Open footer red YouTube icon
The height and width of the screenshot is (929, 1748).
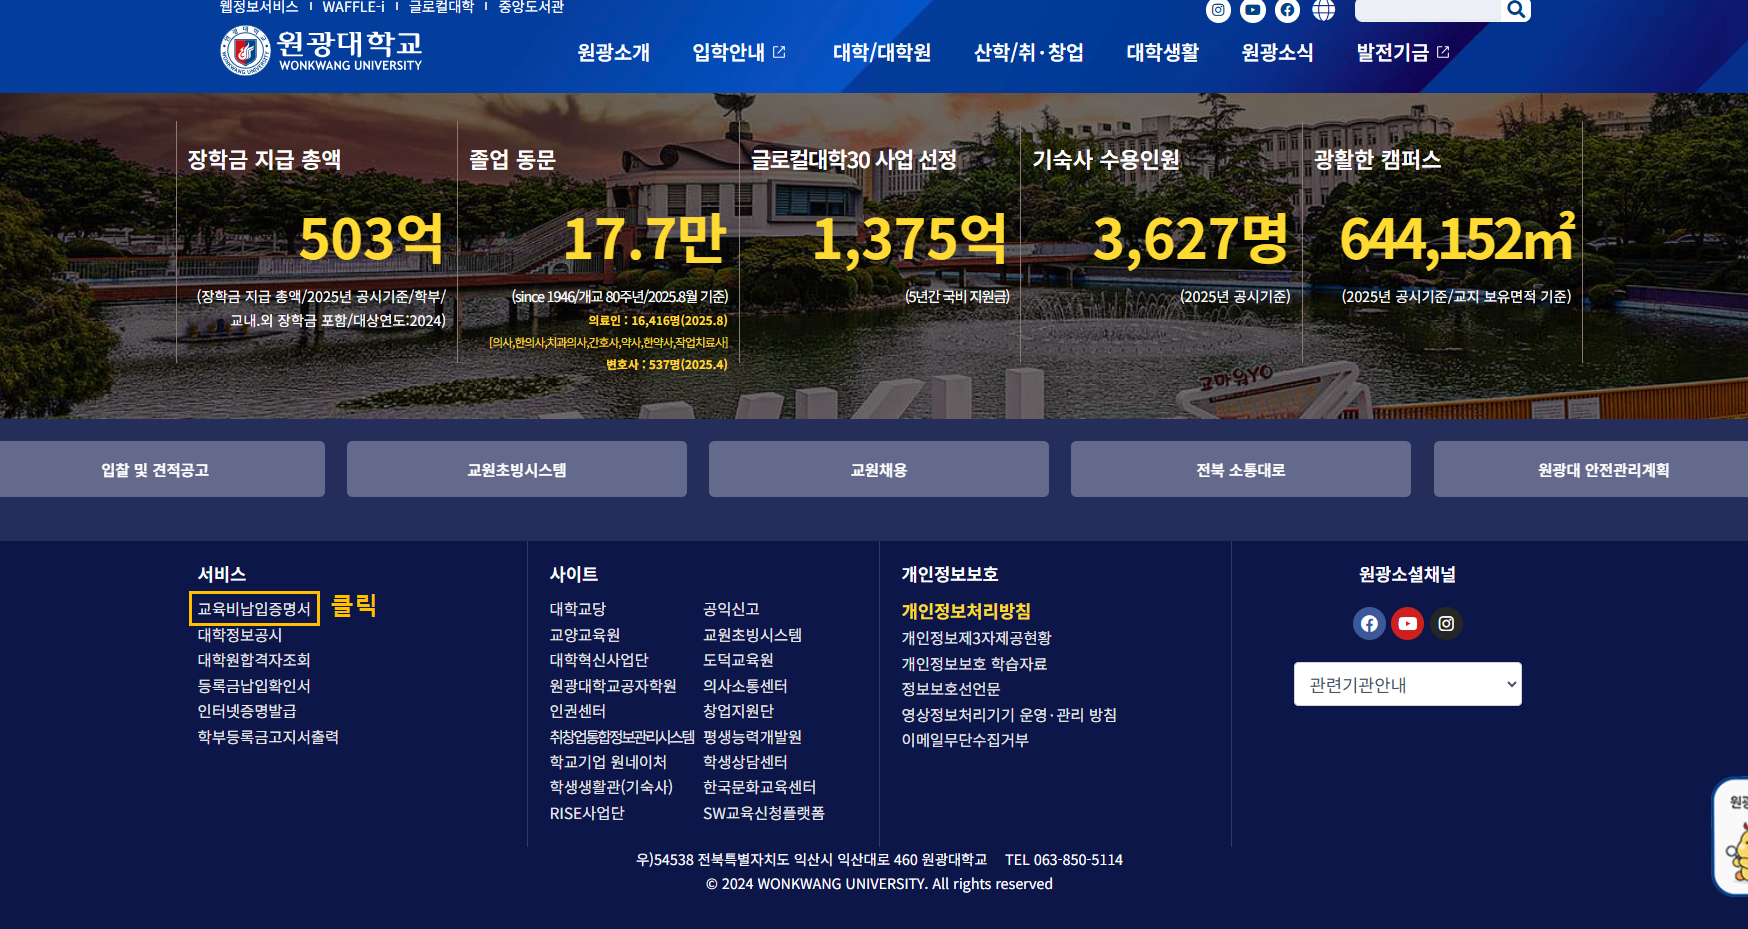[1407, 624]
